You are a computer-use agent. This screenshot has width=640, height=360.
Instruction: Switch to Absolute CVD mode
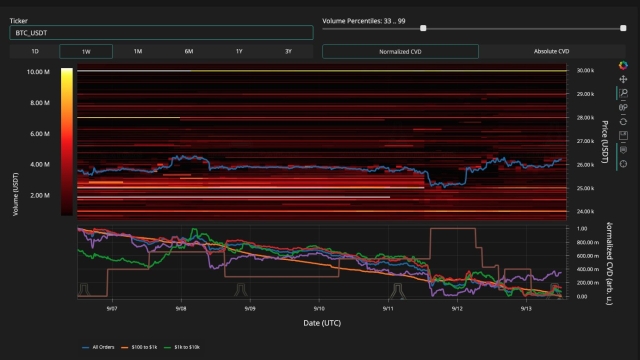click(551, 51)
